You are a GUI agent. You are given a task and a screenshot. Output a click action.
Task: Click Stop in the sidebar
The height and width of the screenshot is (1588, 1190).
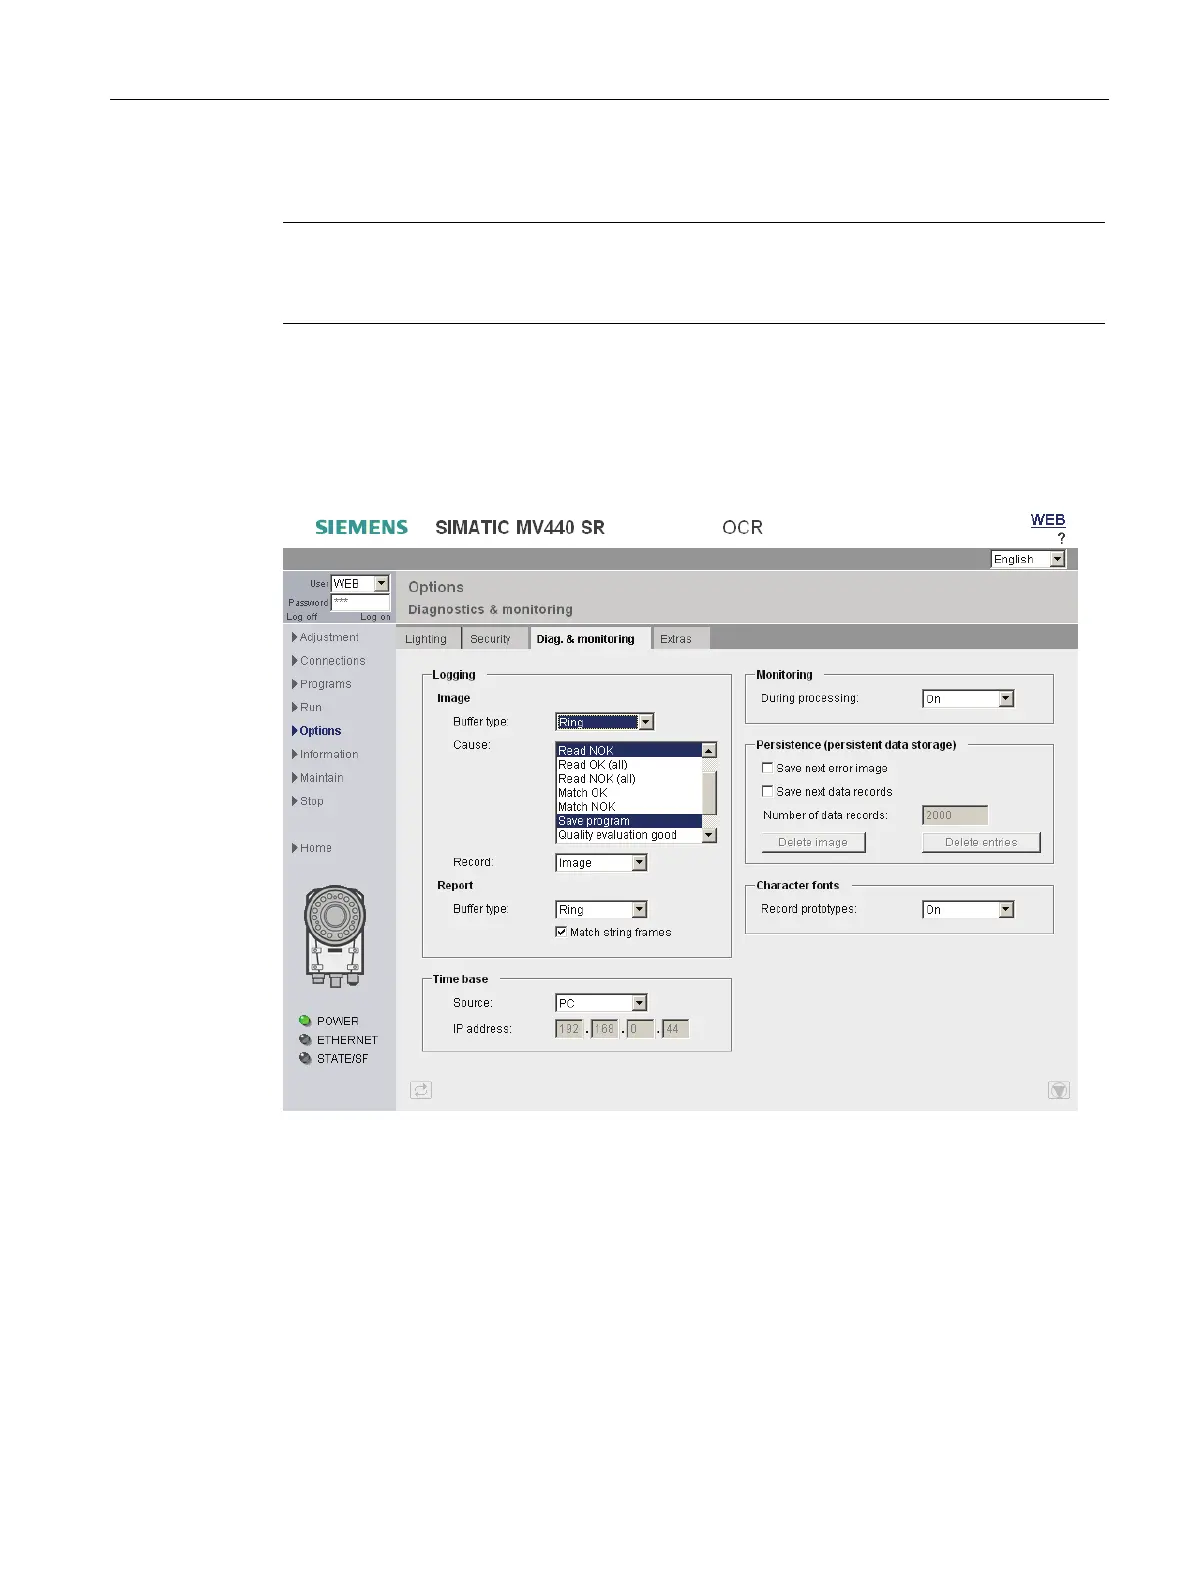pyautogui.click(x=307, y=801)
